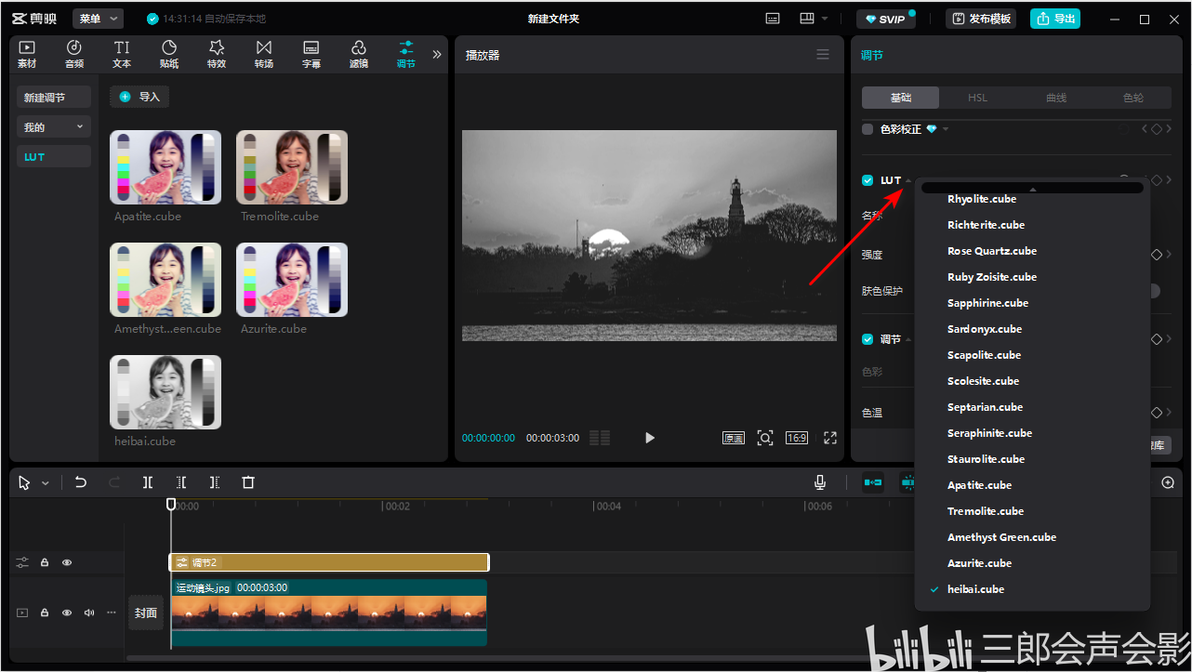Lock the main video track
The image size is (1192, 672).
45,613
